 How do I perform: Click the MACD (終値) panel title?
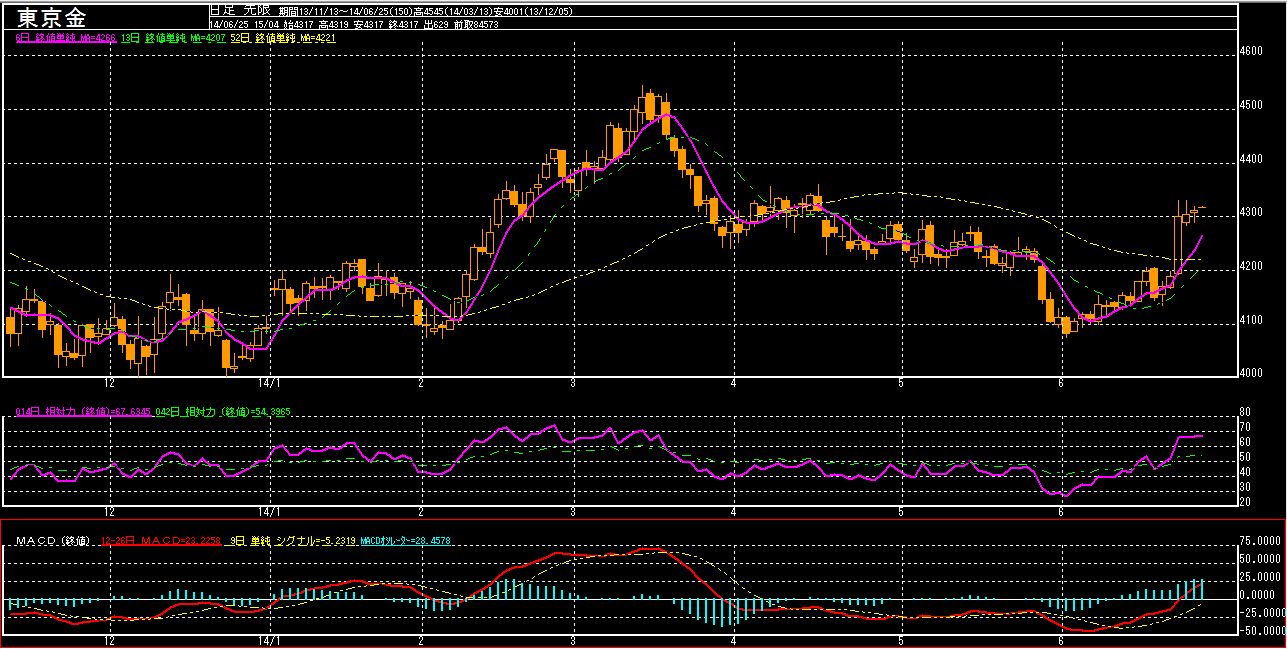55,541
